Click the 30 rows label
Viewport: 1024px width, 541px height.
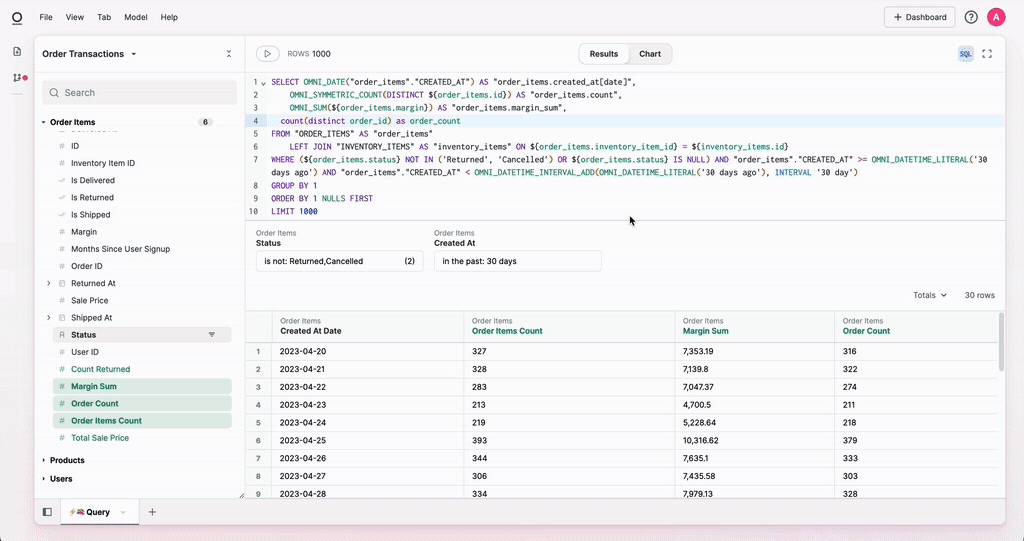pos(980,295)
